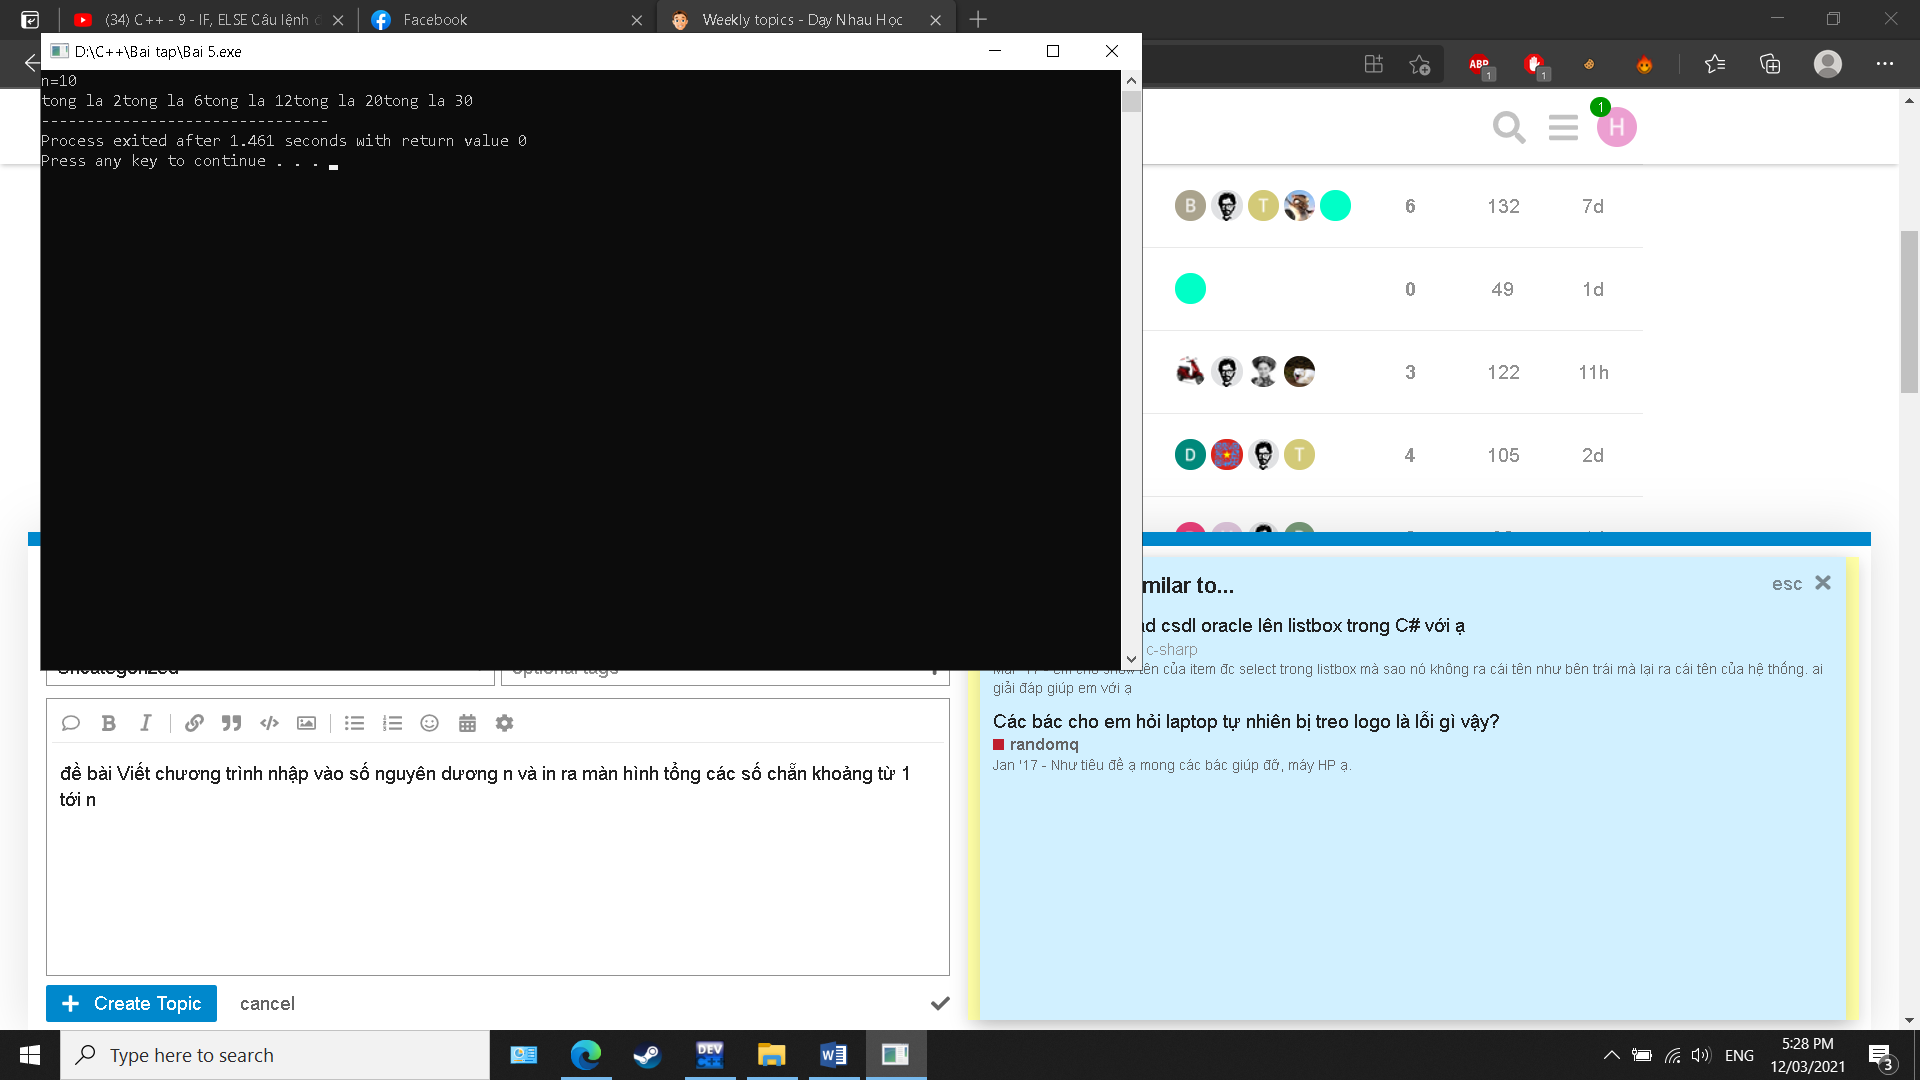The width and height of the screenshot is (1920, 1080).
Task: Click the editor checkmark at bottom right
Action: [940, 1003]
